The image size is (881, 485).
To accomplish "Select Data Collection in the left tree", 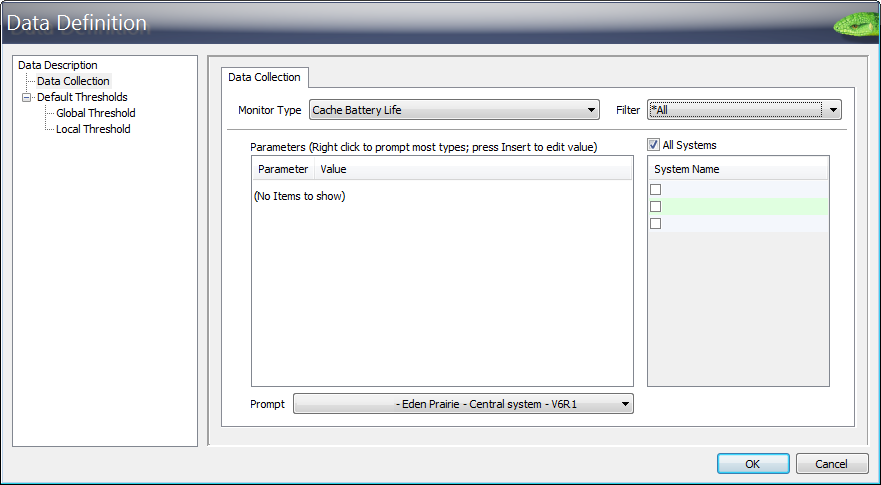I will pyautogui.click(x=73, y=81).
